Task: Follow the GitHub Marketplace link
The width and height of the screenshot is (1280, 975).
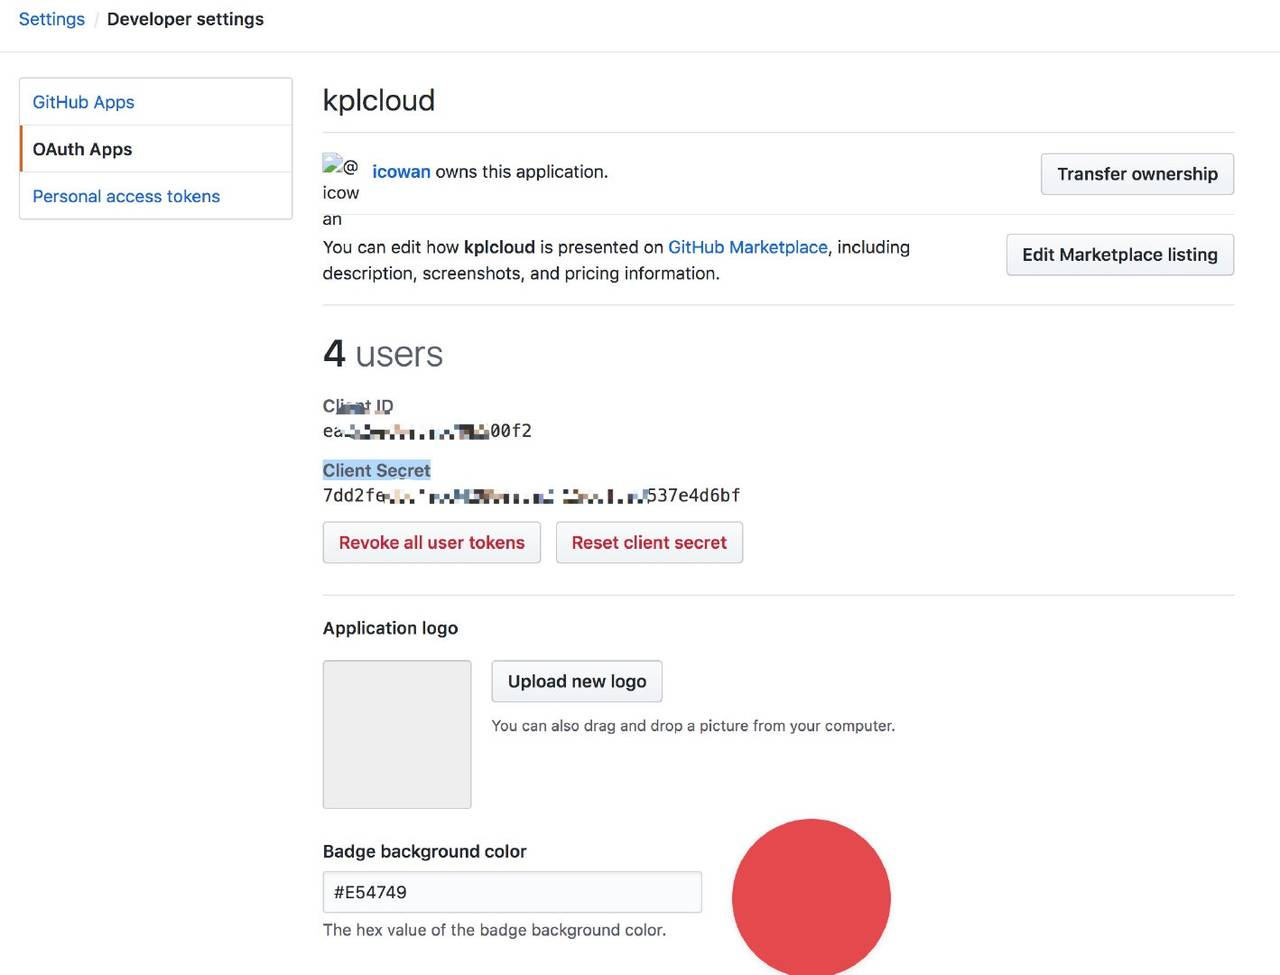Action: (747, 247)
